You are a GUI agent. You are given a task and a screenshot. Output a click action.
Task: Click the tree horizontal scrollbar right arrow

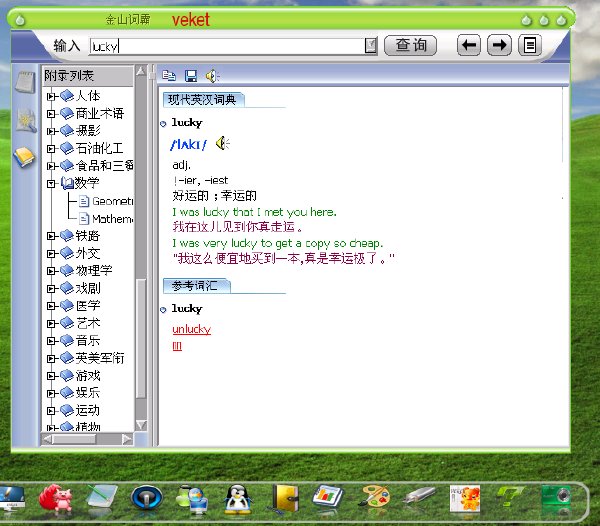pyautogui.click(x=127, y=440)
